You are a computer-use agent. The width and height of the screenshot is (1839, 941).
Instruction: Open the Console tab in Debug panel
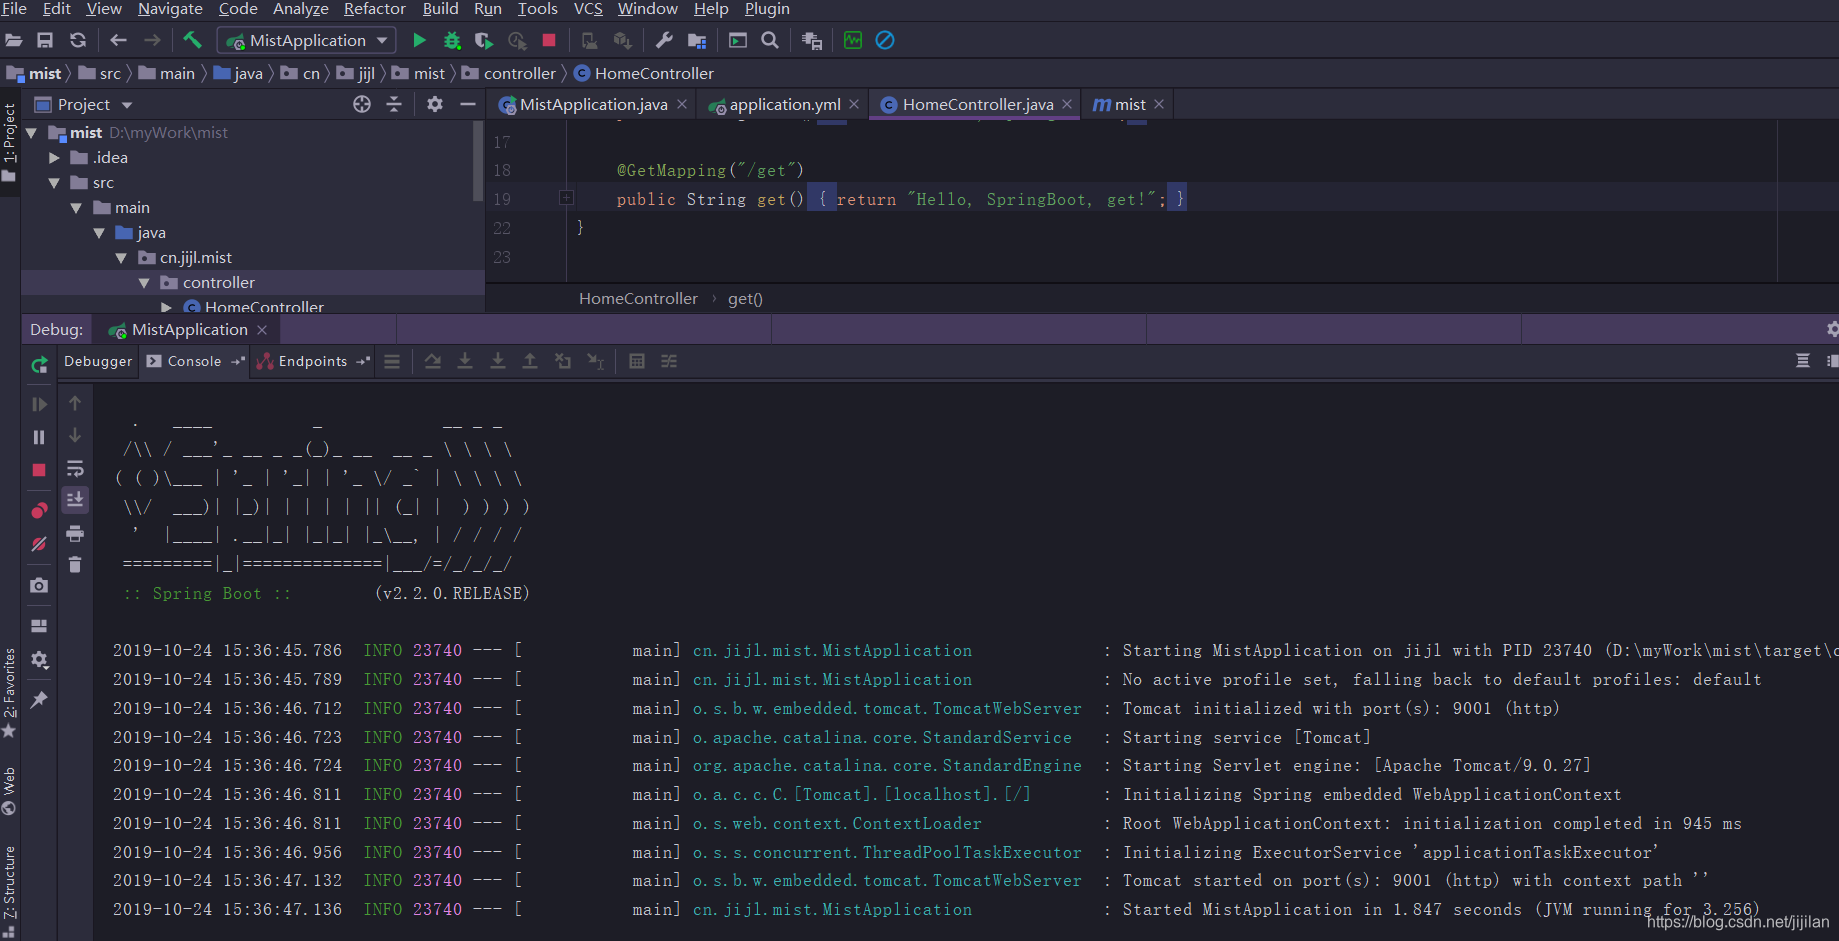194,361
